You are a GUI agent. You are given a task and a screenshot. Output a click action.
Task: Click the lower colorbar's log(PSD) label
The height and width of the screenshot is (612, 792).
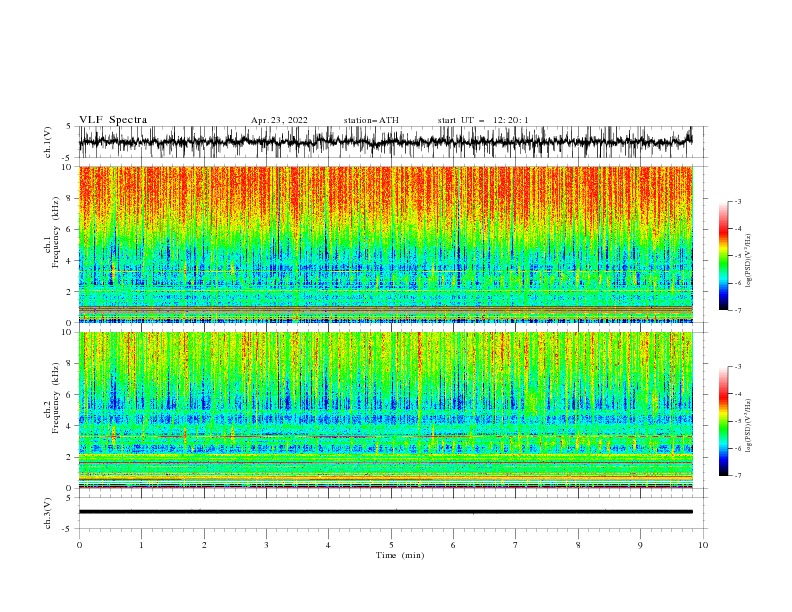pyautogui.click(x=748, y=425)
